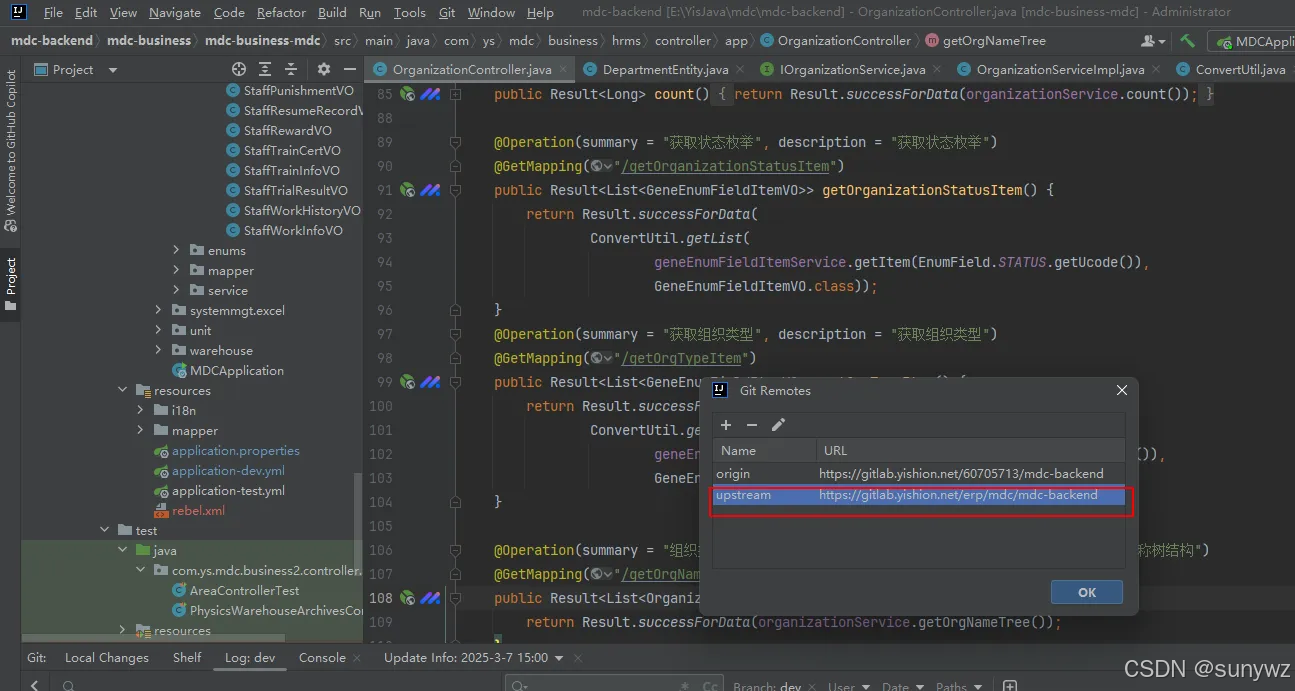Open the Refactor menu

click(281, 13)
